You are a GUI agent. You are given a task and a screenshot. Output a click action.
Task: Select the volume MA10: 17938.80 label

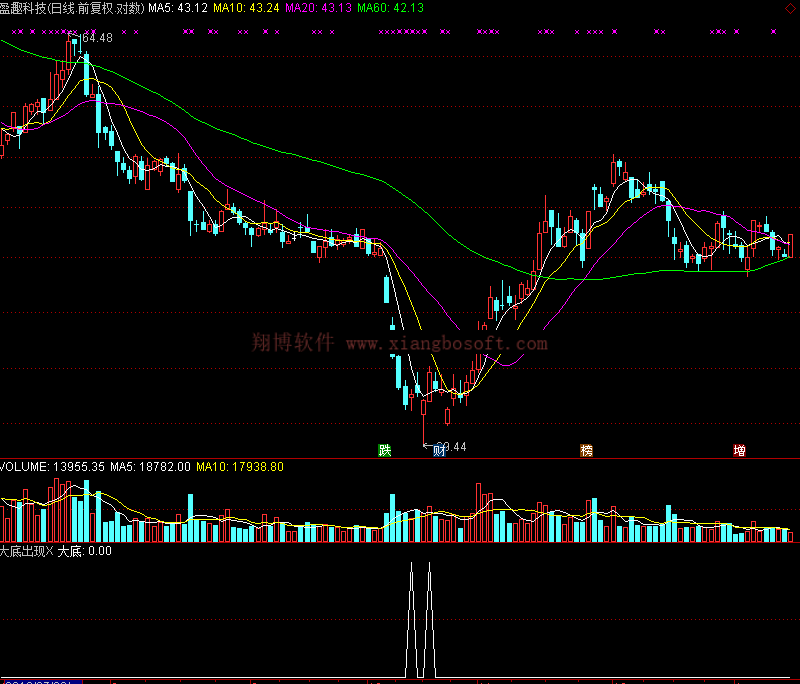pyautogui.click(x=240, y=467)
